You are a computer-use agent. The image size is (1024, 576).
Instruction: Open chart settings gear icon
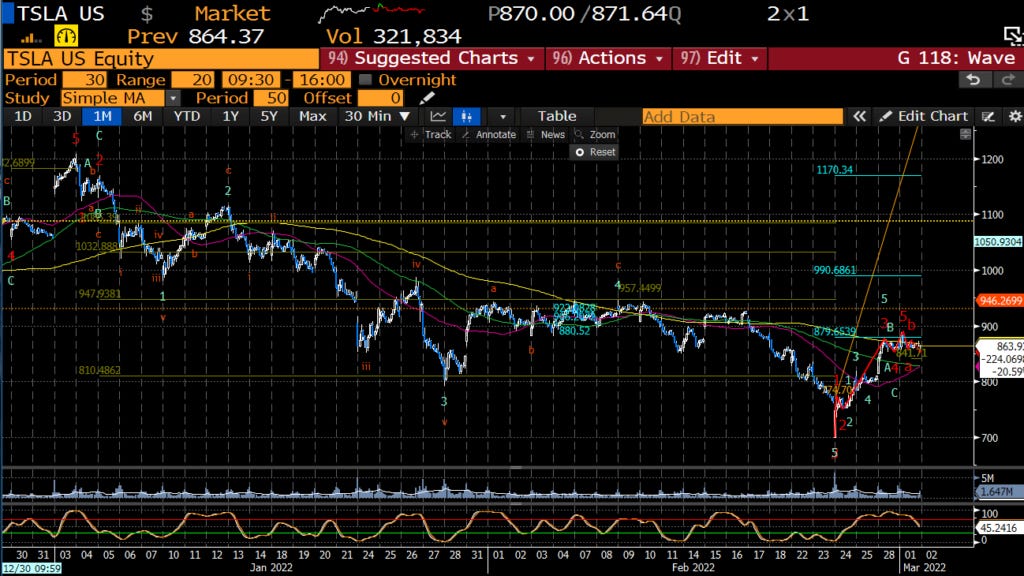click(x=1015, y=116)
